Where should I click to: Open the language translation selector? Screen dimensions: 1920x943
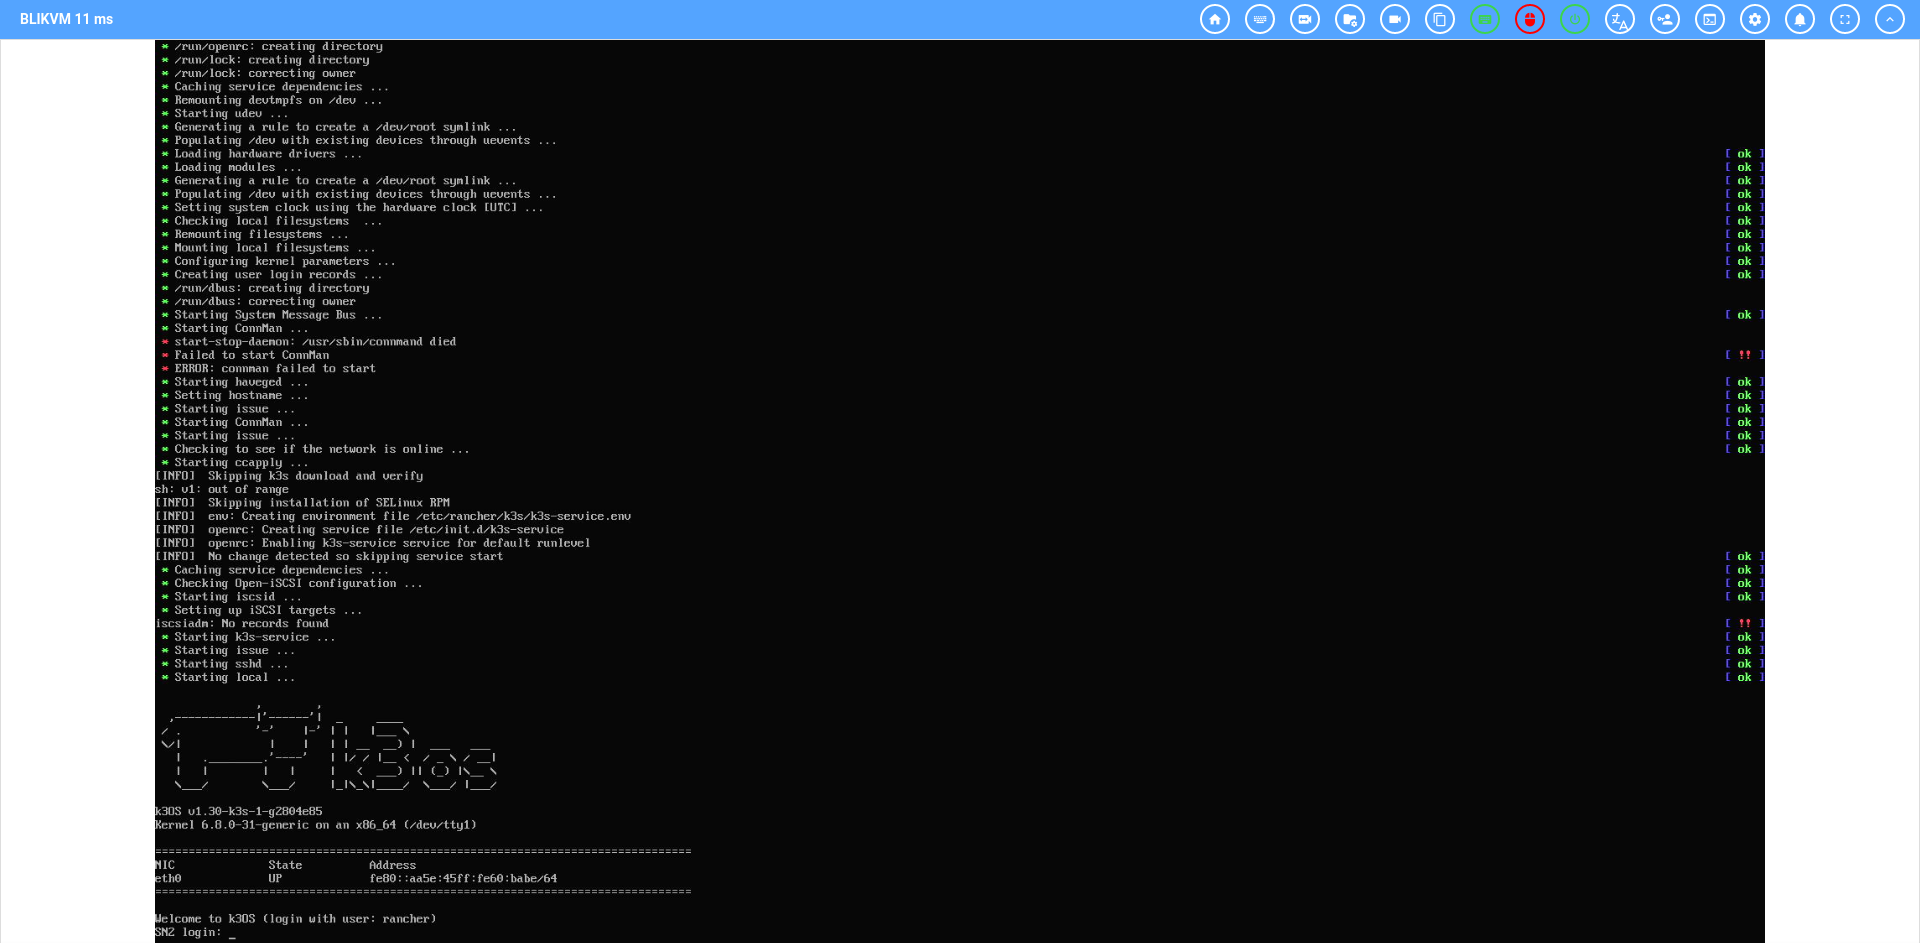(1620, 19)
